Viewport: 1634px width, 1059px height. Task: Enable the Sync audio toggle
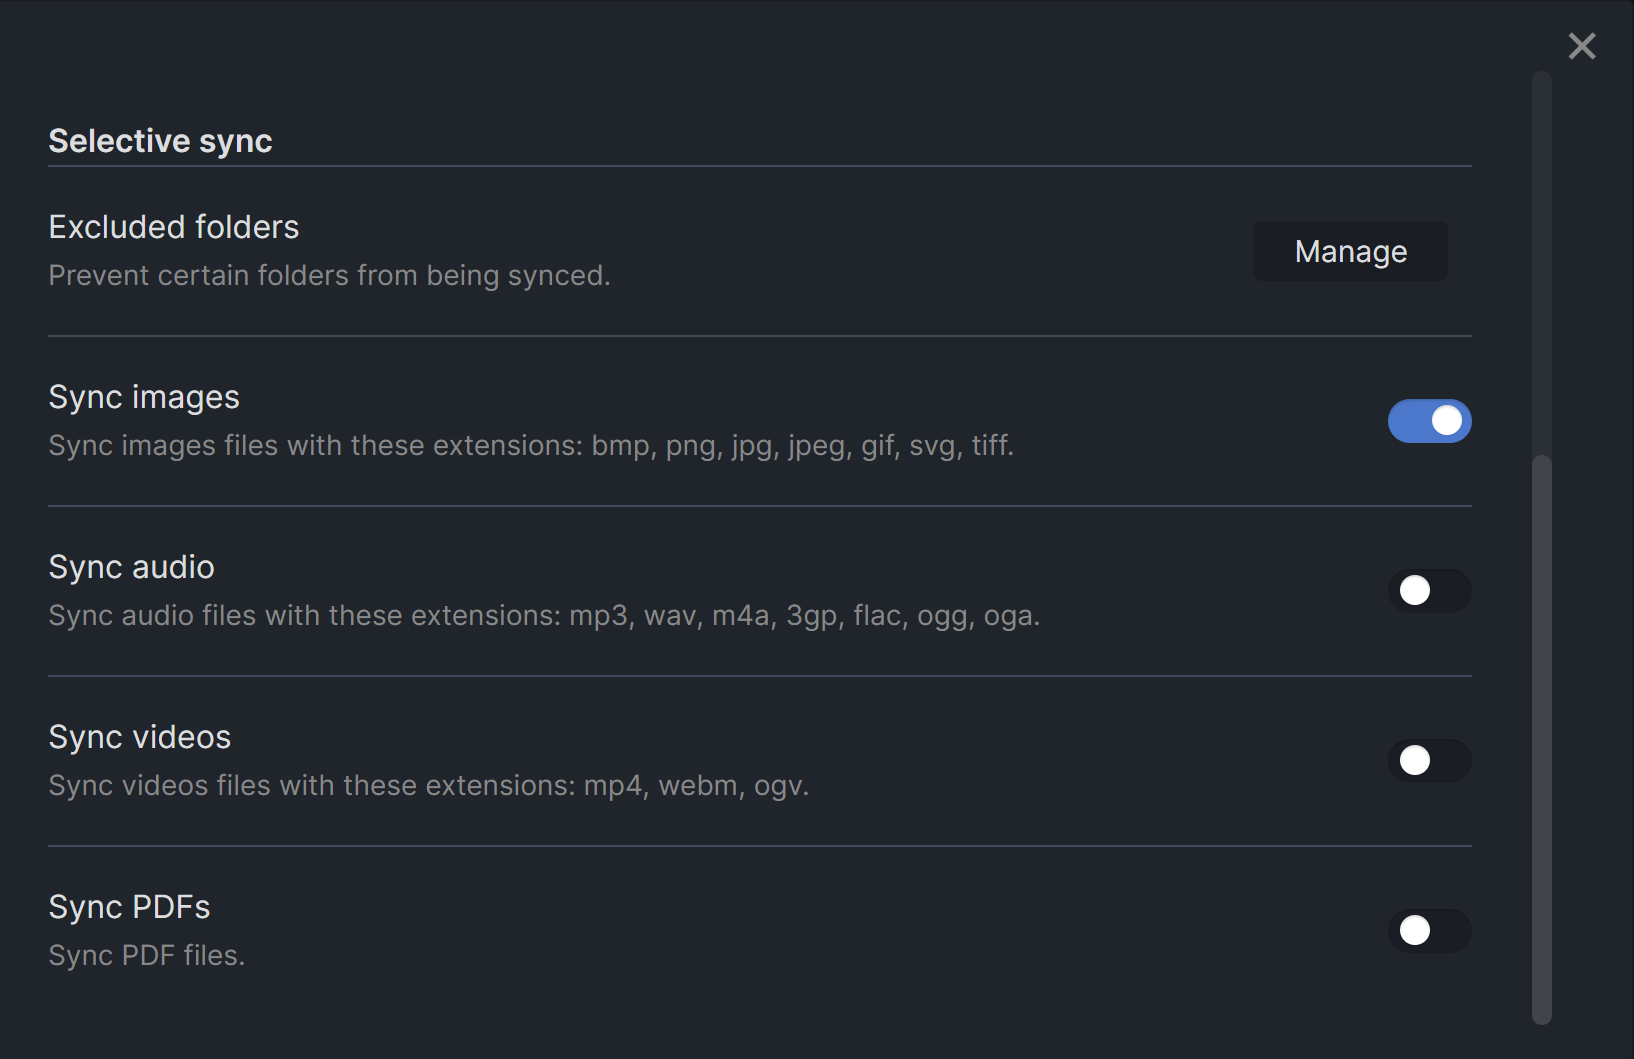(1429, 591)
